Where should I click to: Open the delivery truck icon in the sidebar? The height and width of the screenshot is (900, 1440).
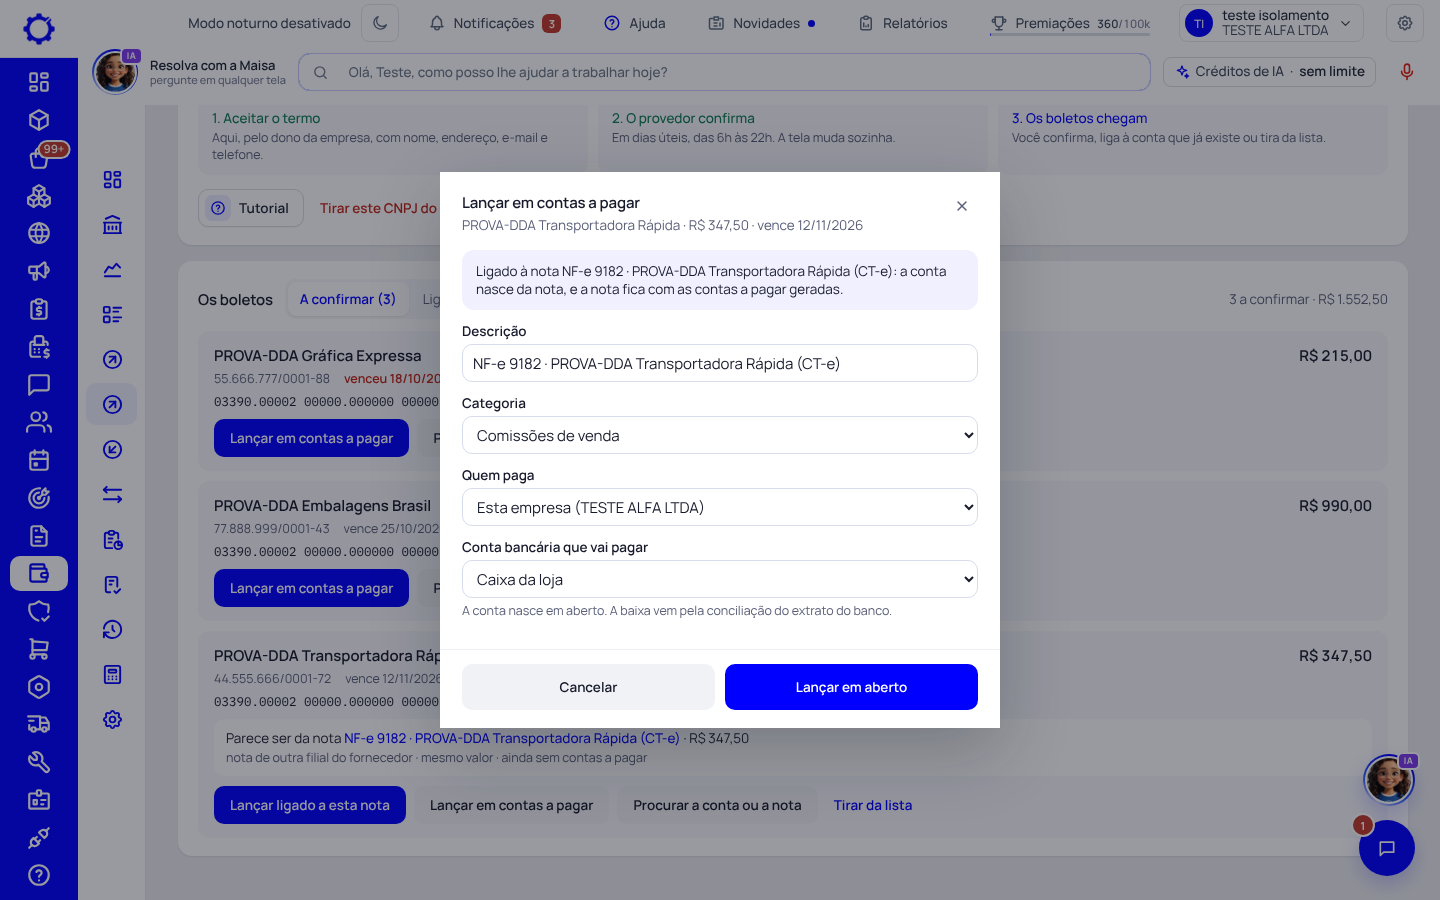[39, 724]
